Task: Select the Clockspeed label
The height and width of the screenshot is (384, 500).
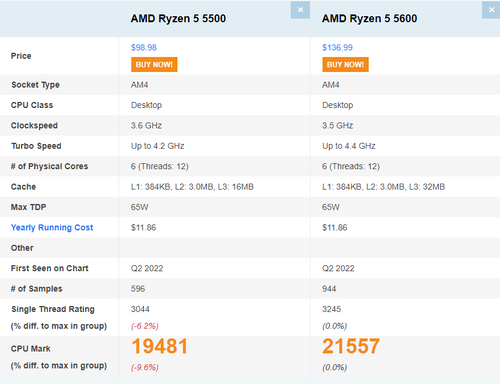Action: (x=34, y=126)
